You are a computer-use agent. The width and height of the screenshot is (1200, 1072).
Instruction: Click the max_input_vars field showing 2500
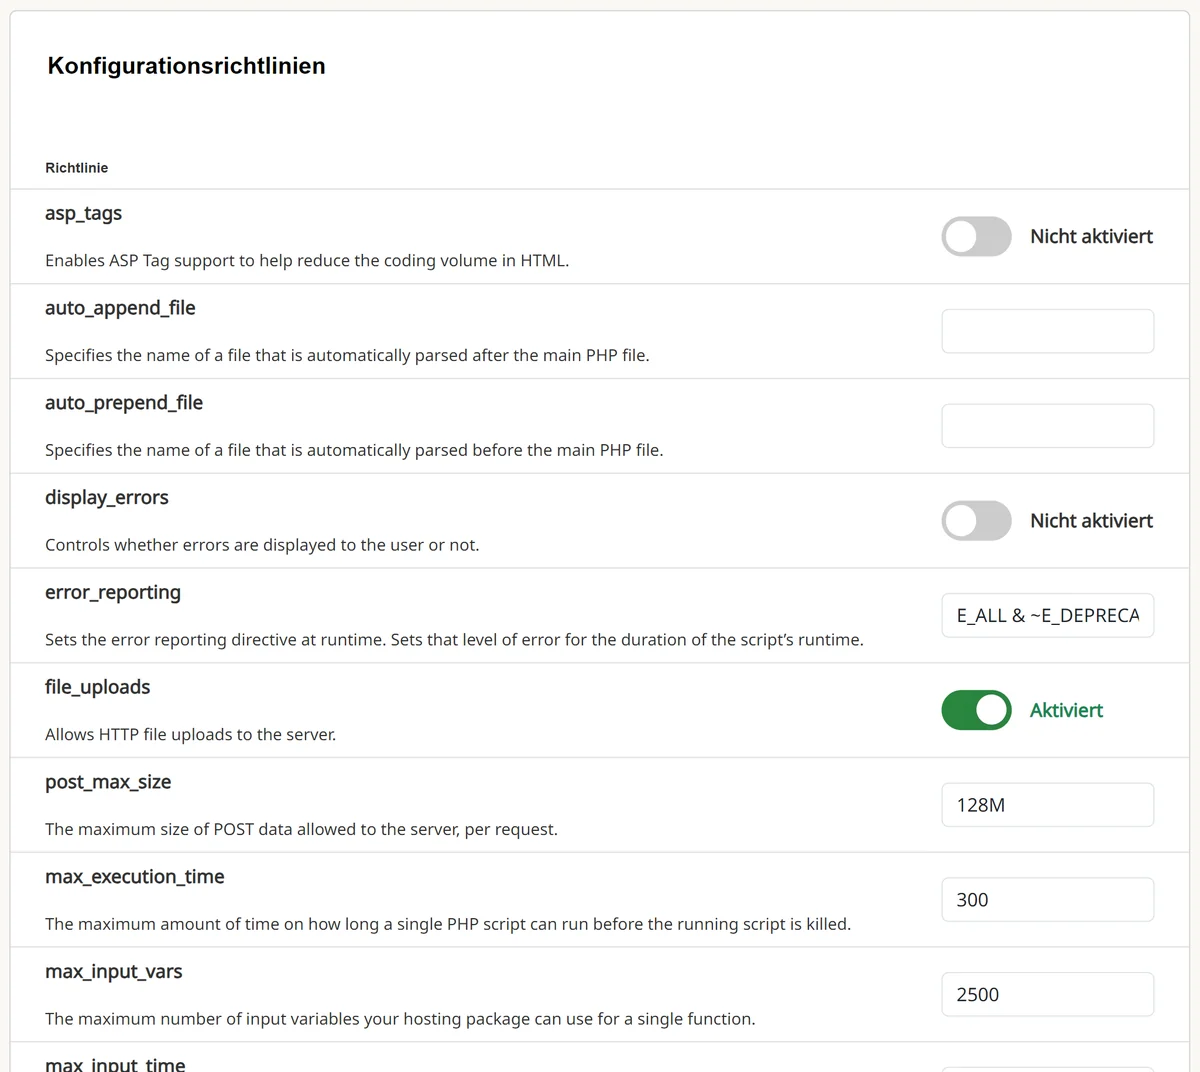pyautogui.click(x=1047, y=994)
